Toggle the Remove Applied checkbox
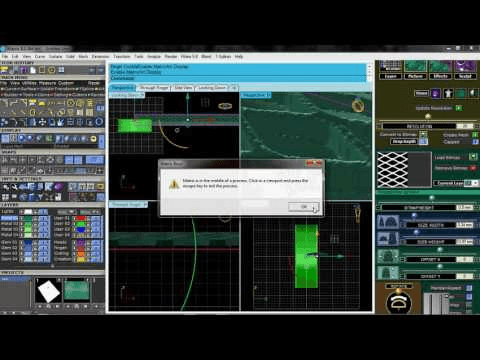The height and width of the screenshot is (360, 480). [x=469, y=288]
